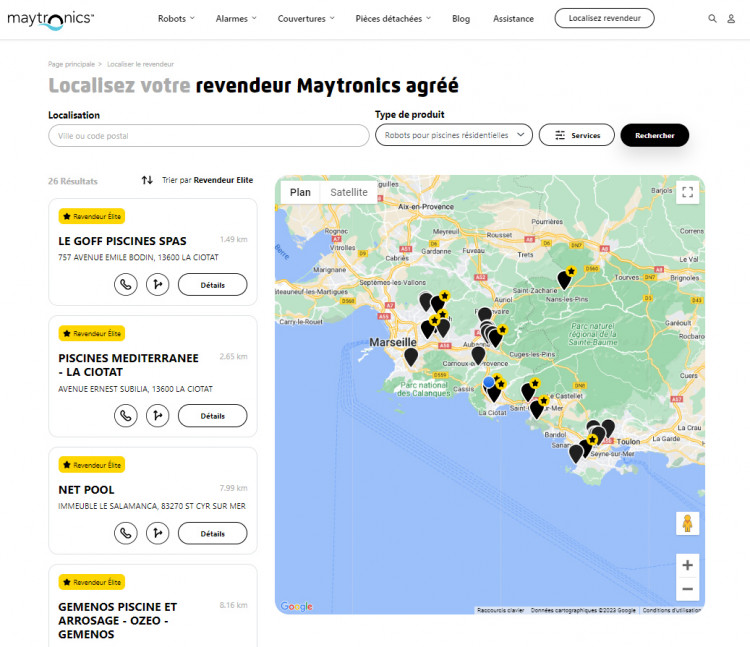Click the Maytronics logo
The image size is (750, 647).
tap(51, 20)
